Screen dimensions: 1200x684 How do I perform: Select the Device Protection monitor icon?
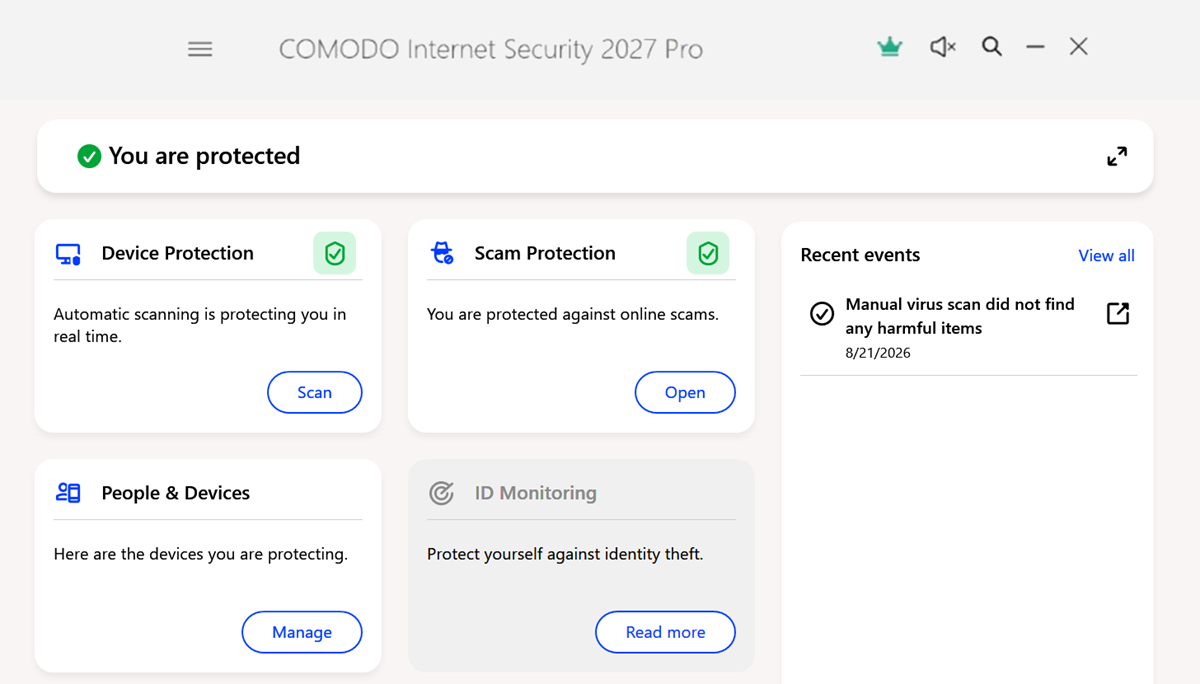click(68, 254)
